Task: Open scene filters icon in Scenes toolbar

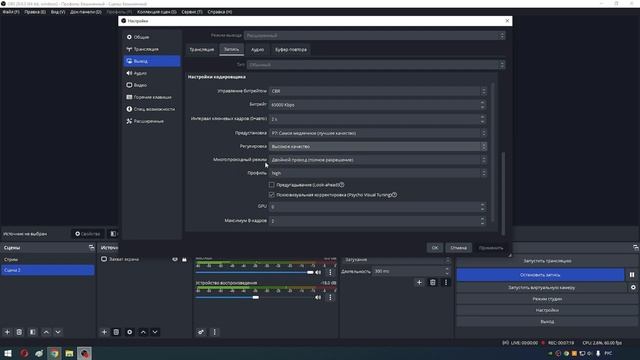Action: point(33,332)
